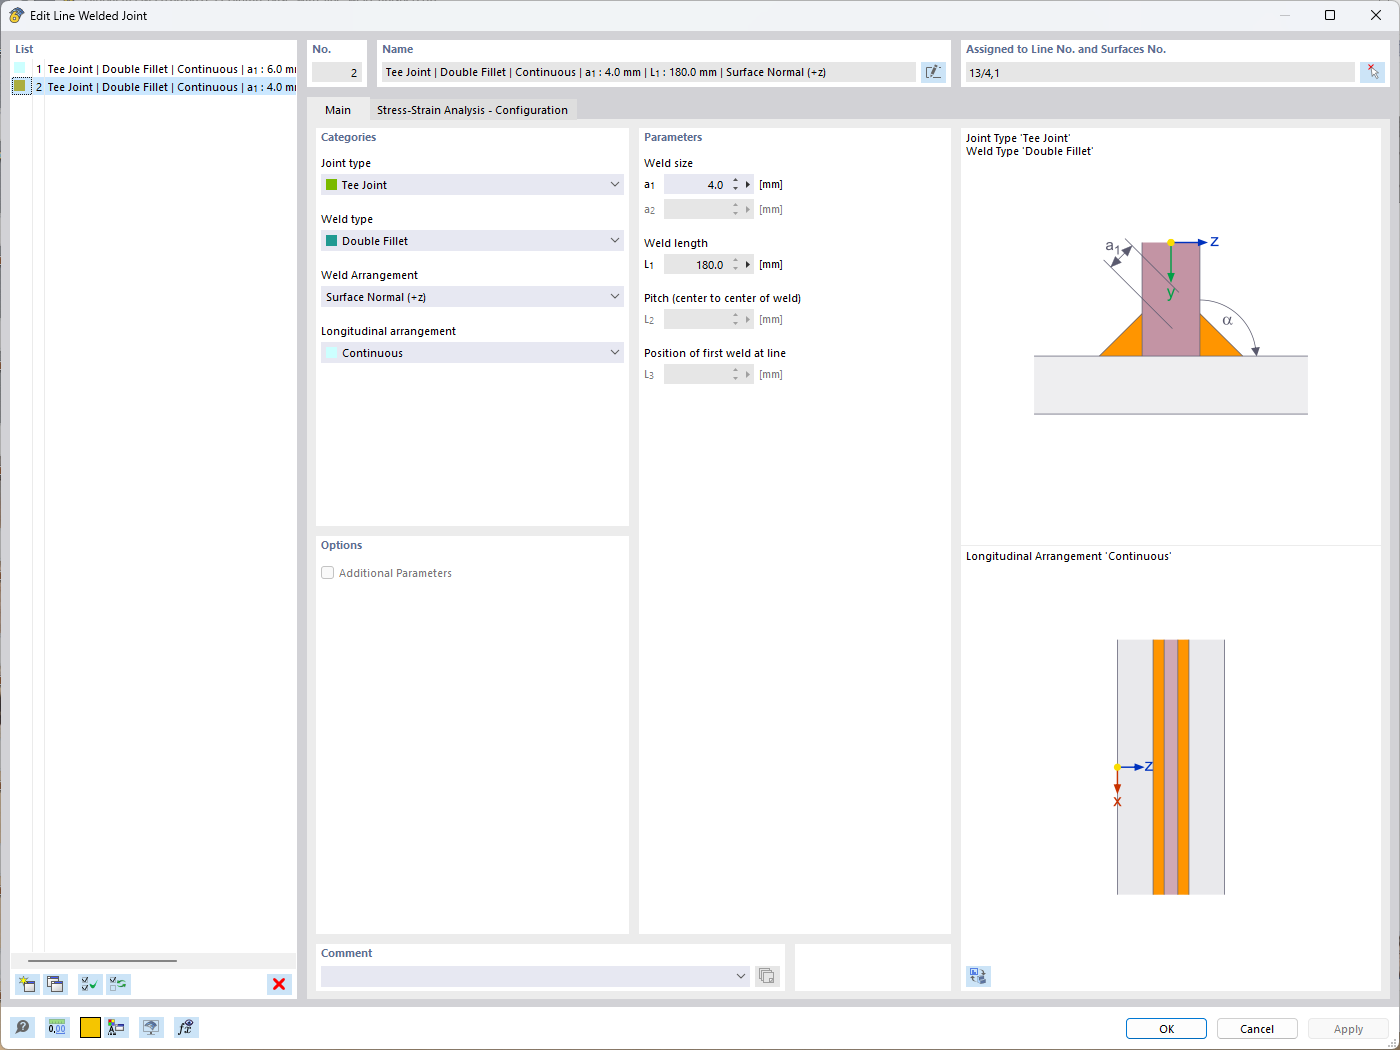Open L1 weld length options arrow
Viewport: 1400px width, 1050px height.
coord(748,265)
